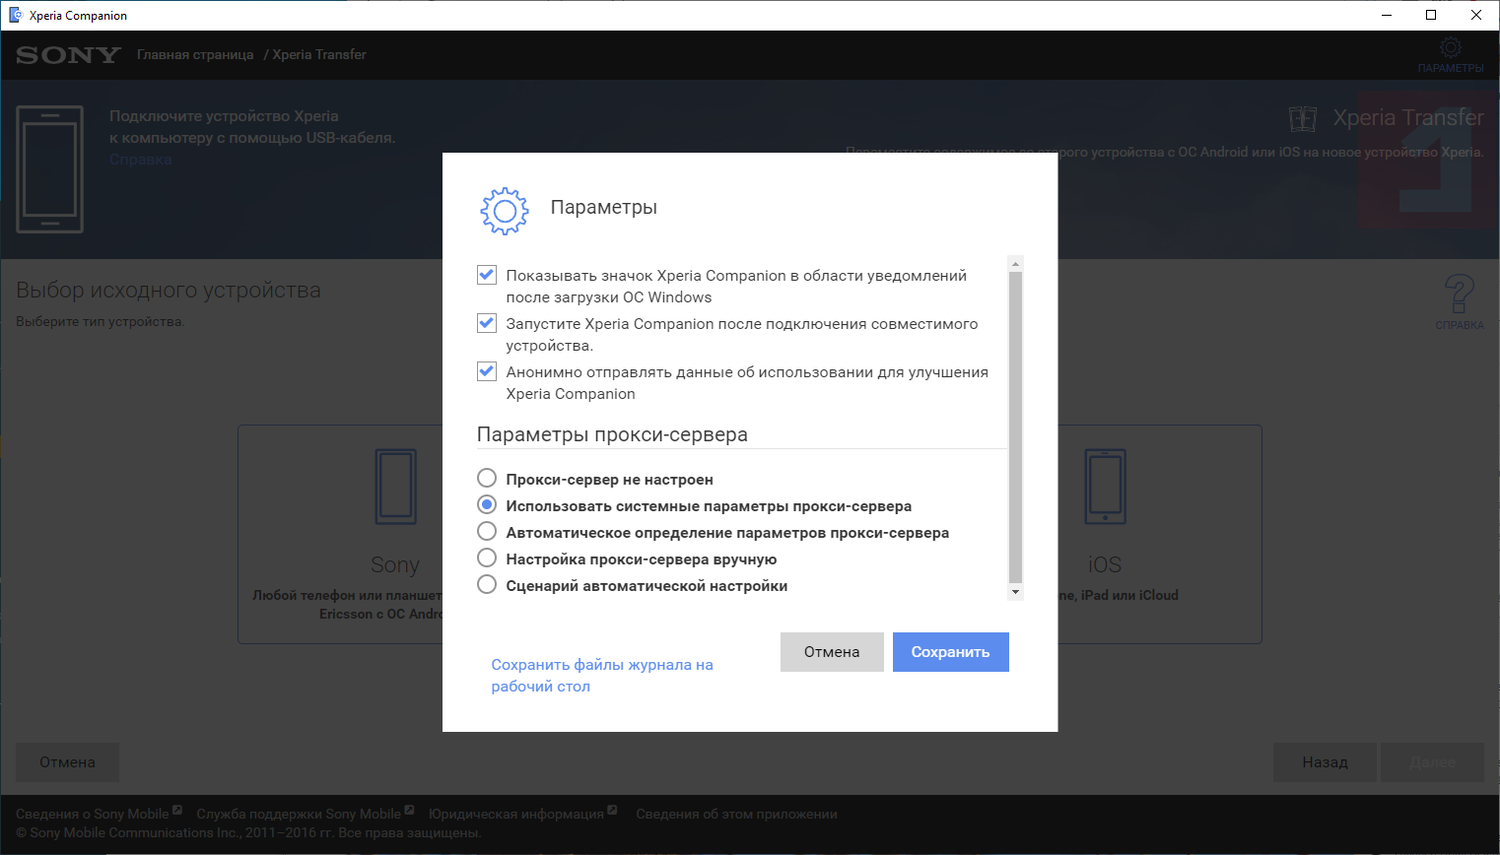1500x855 pixels.
Task: Select Настройка прокси-сервера вручную radio button
Action: (x=487, y=558)
